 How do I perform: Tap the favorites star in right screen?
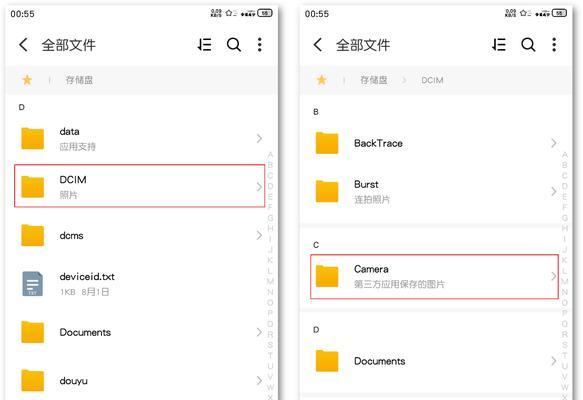[322, 80]
